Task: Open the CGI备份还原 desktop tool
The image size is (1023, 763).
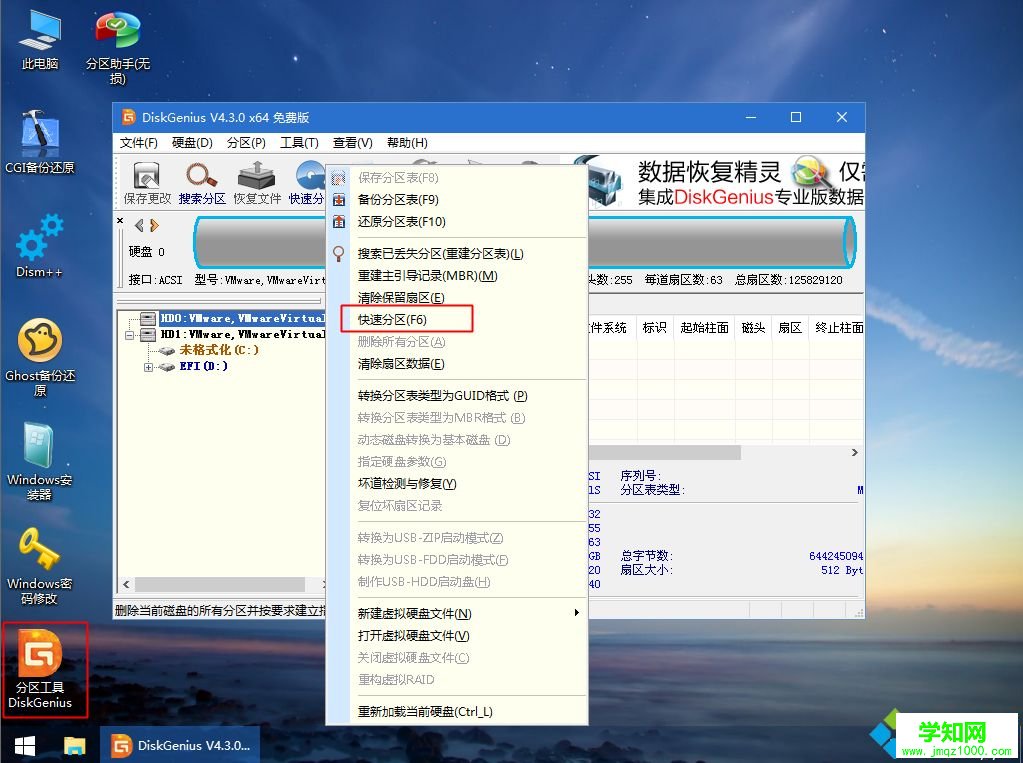Action: pos(38,140)
